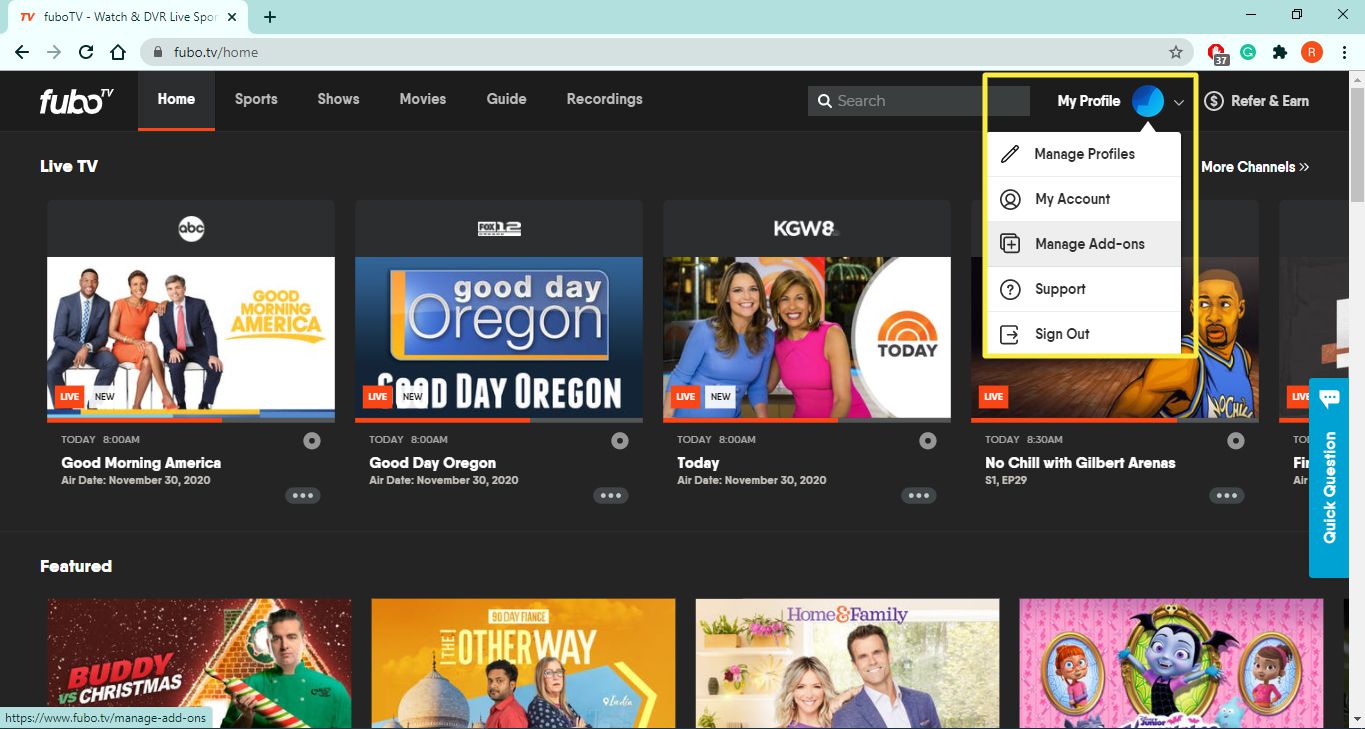Open a new browser tab with plus
The image size is (1365, 729).
270,17
